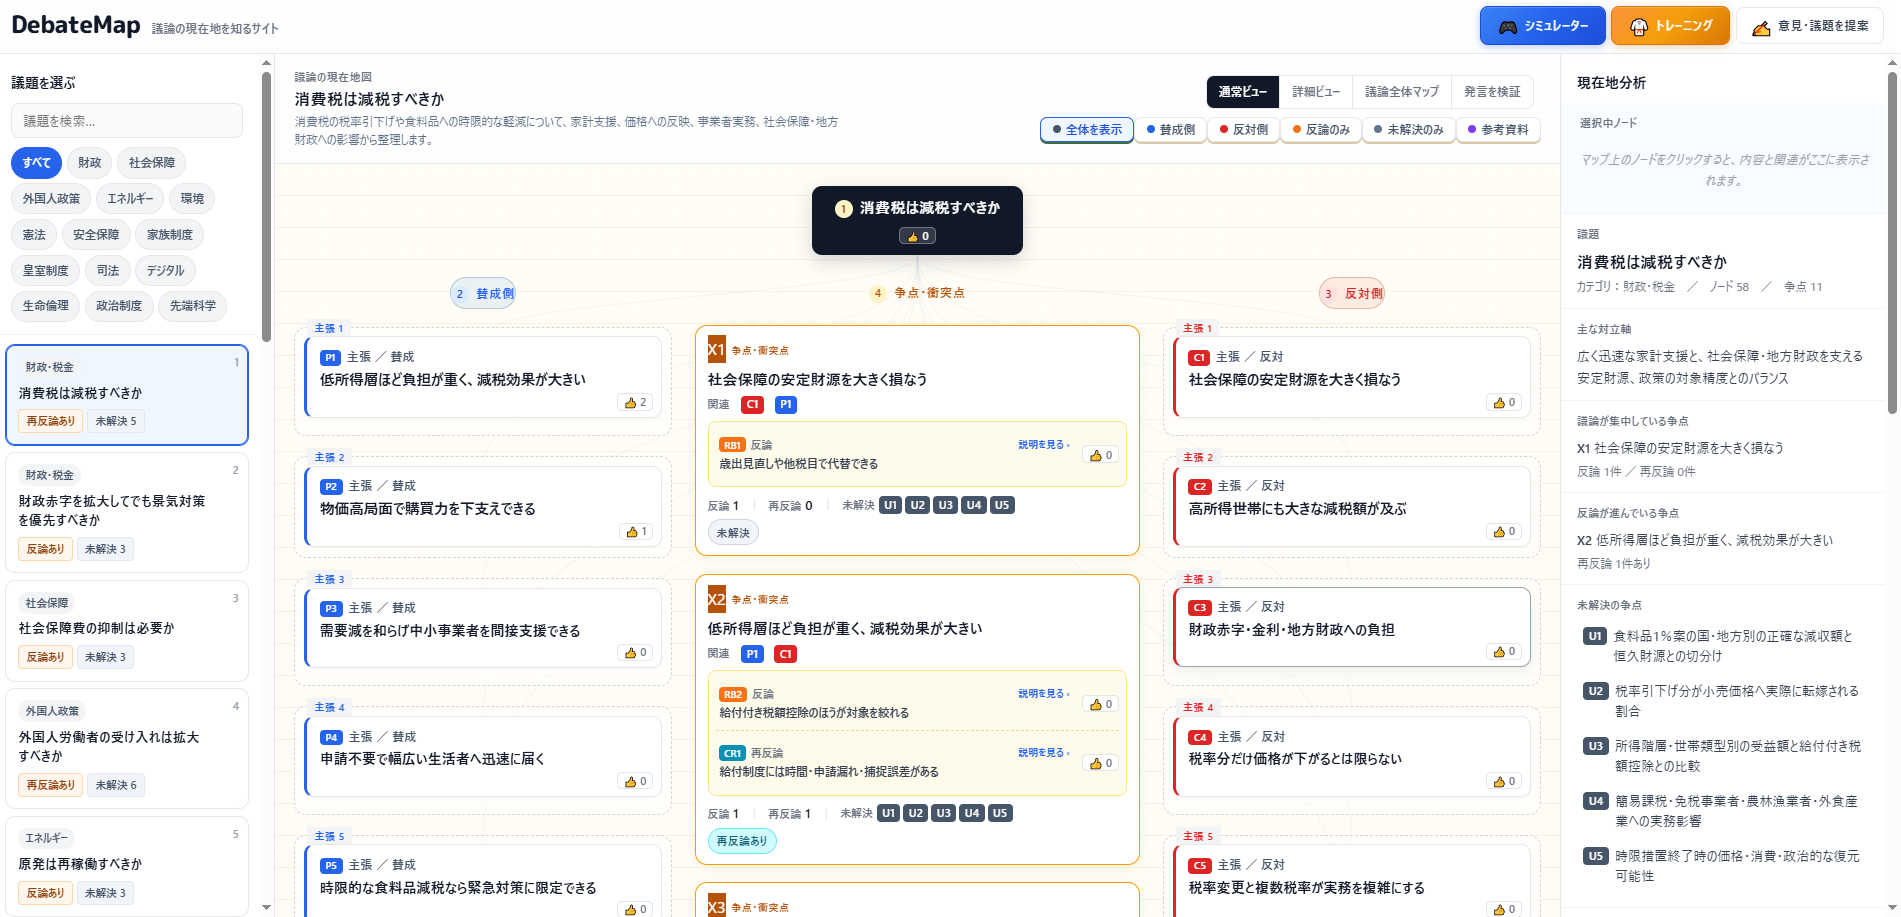Filter topics by 環境 chip
Viewport: 1901px width, 917px height.
(x=192, y=199)
